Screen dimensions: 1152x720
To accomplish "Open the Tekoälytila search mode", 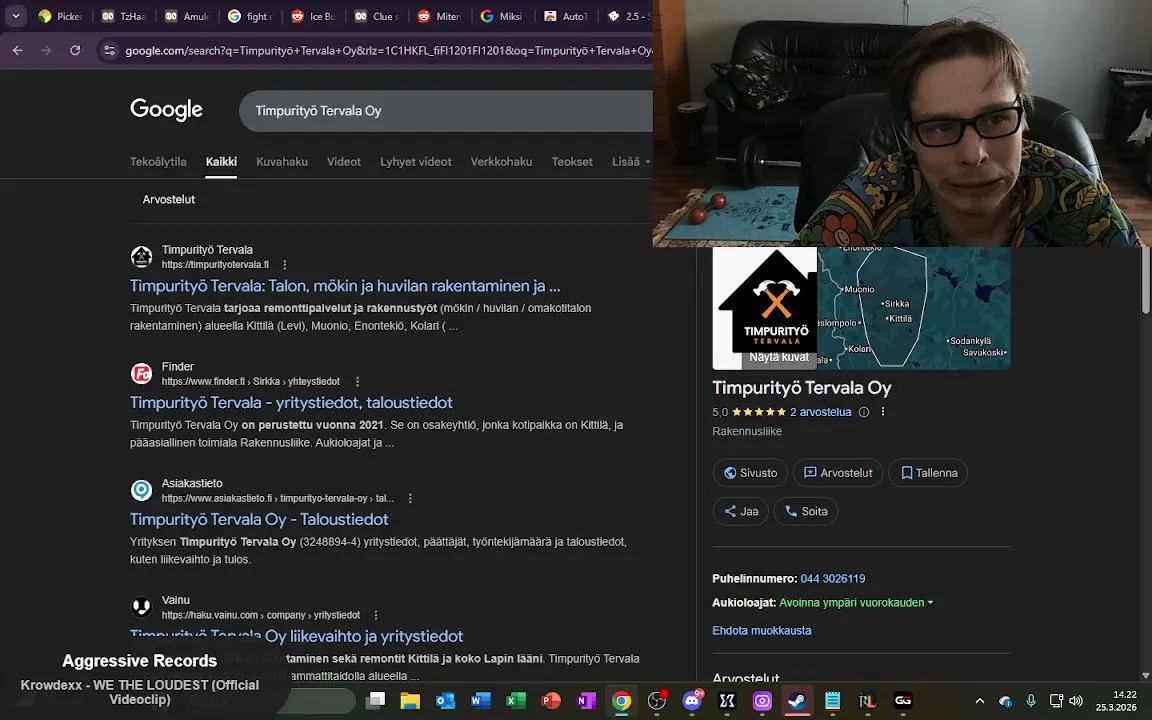I will (x=158, y=162).
